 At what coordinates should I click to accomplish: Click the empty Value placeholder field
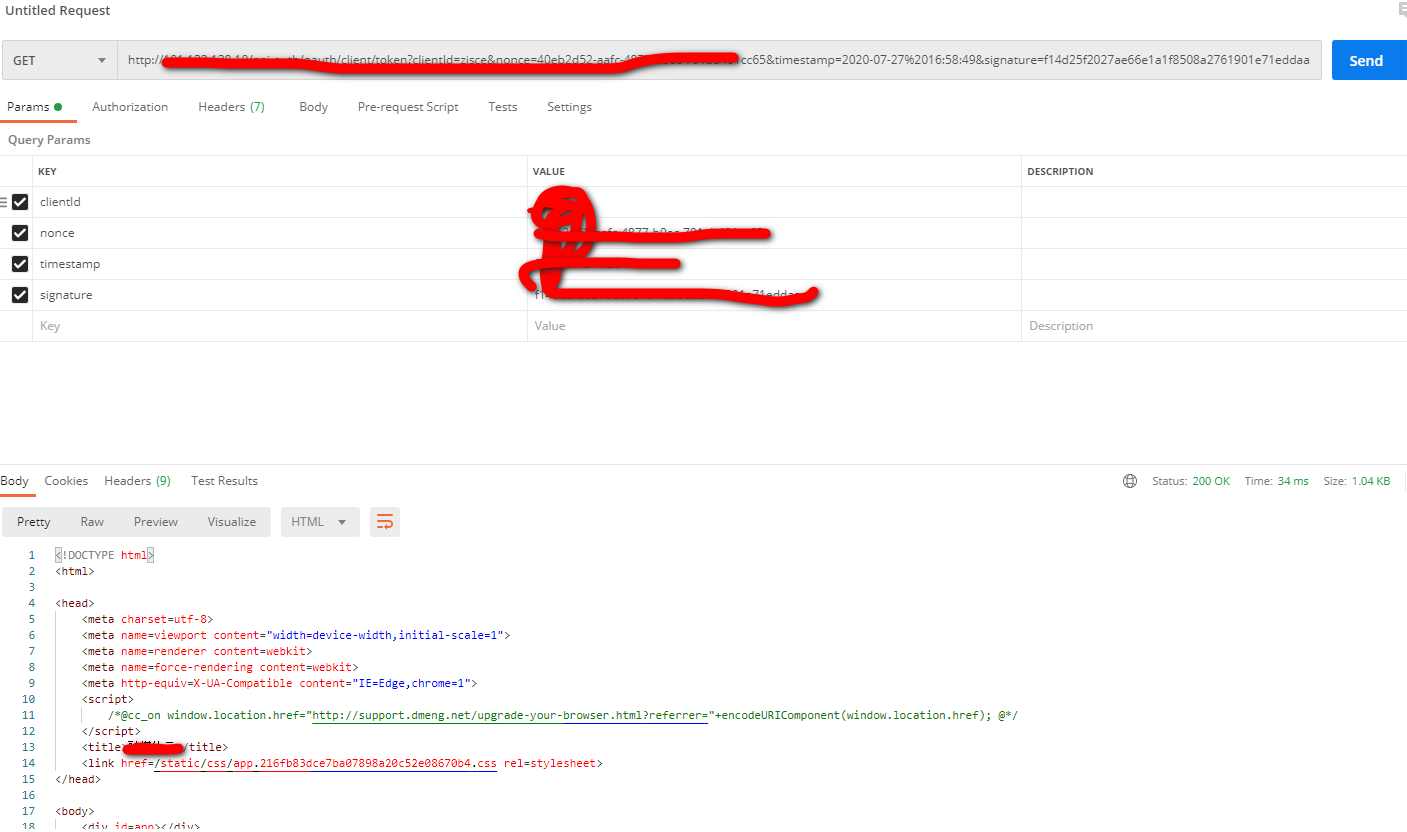pos(774,326)
